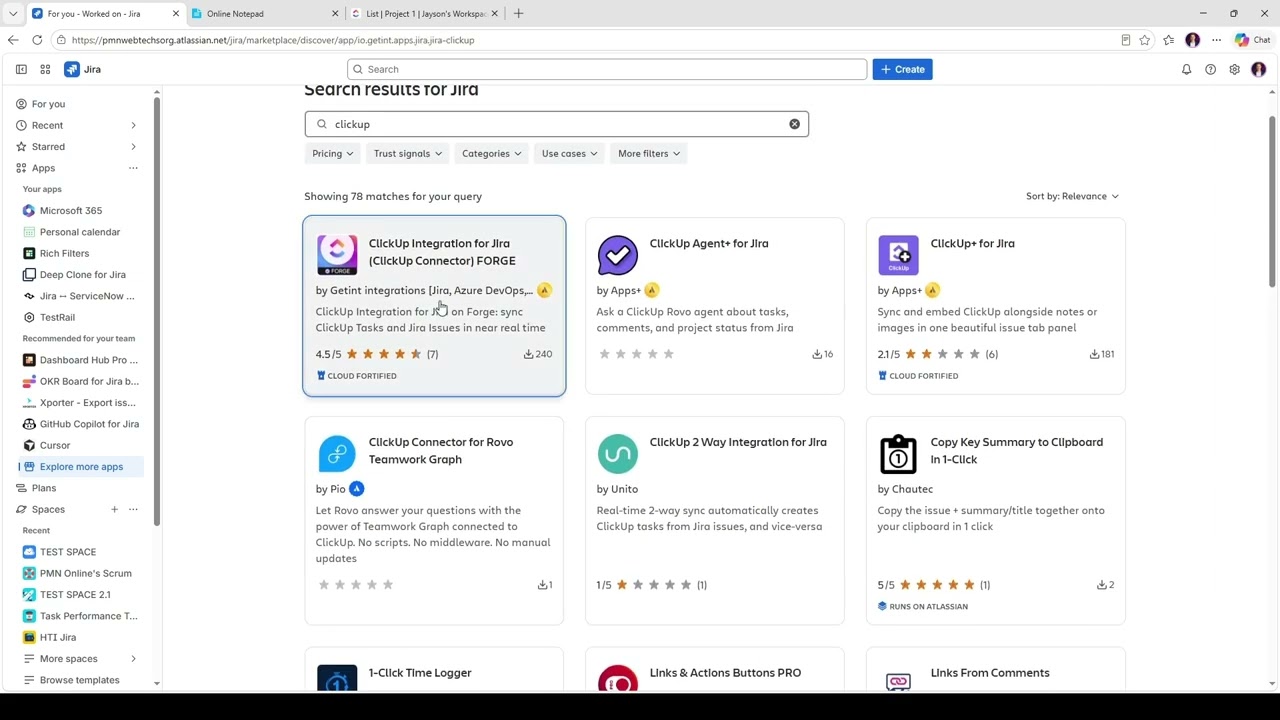
Task: Open the More filters dropdown
Action: pos(648,154)
